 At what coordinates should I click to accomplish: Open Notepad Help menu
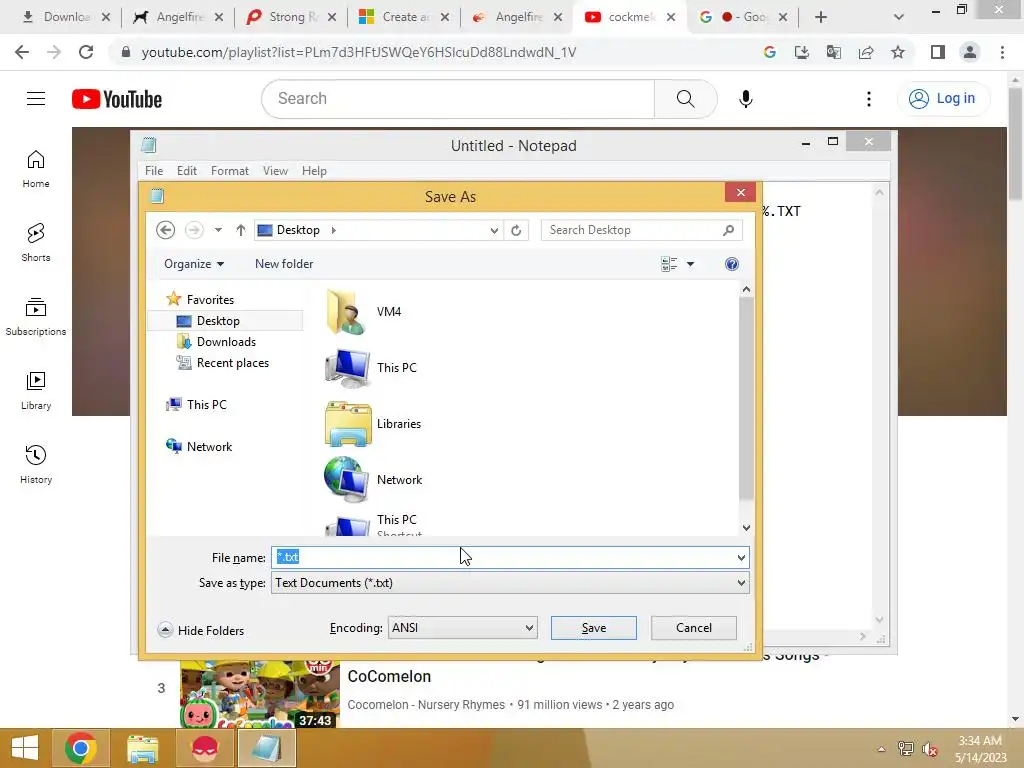[314, 170]
